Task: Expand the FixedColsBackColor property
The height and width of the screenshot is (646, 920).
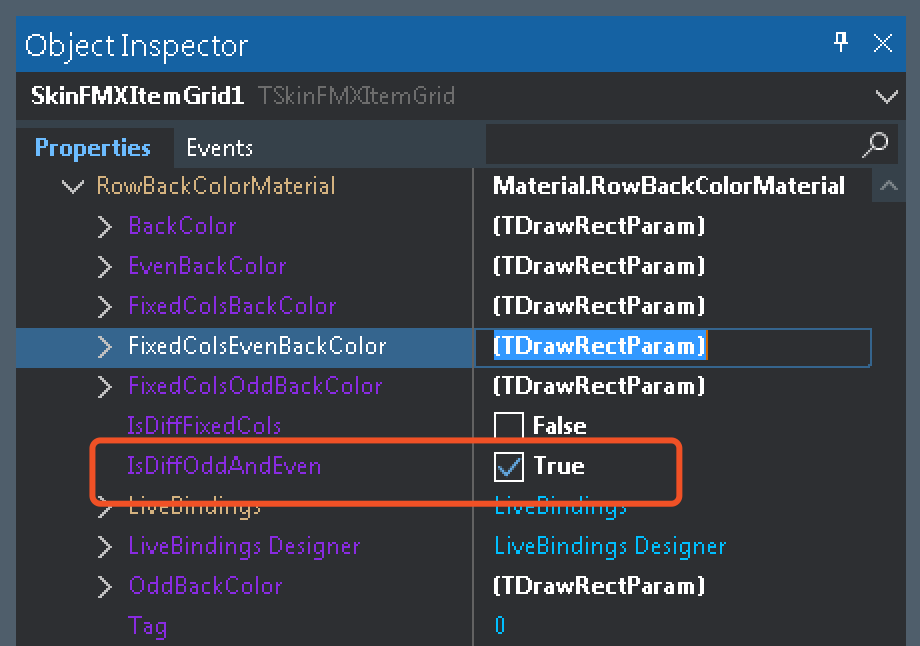Action: 105,307
